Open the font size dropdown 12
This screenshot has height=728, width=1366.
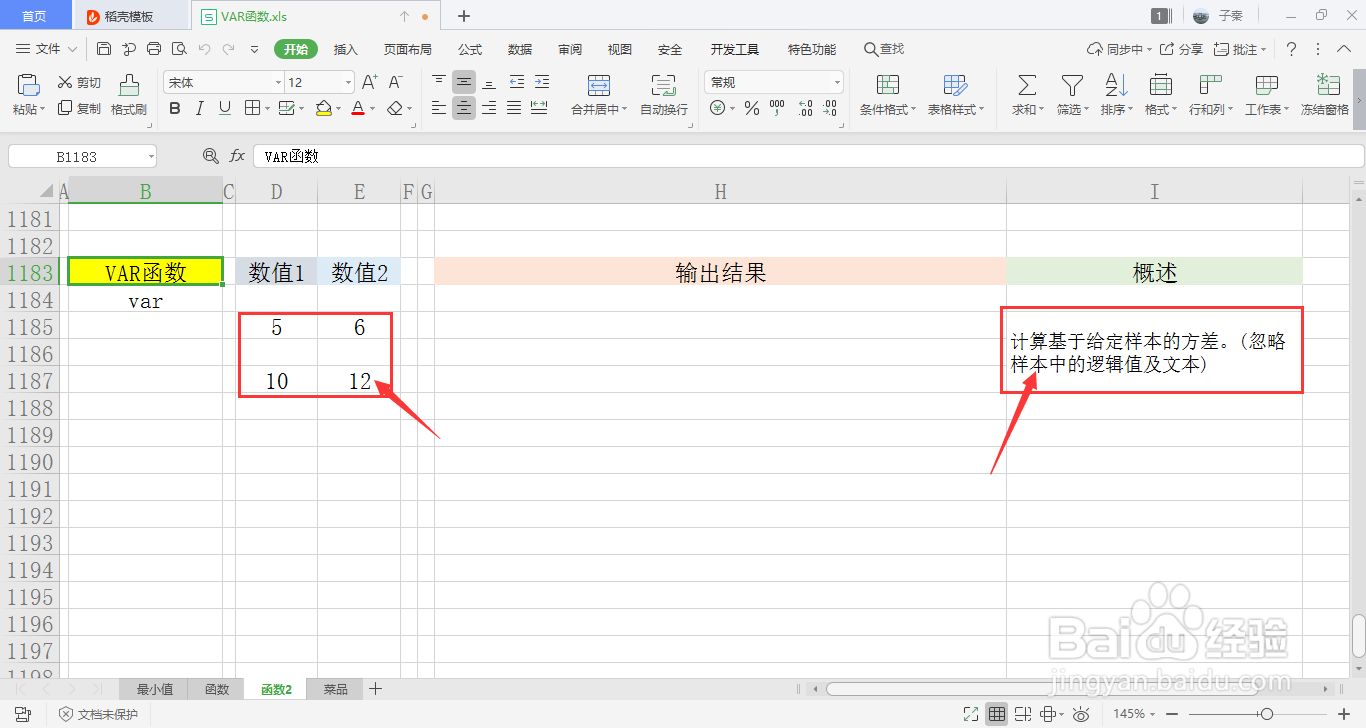pyautogui.click(x=348, y=83)
